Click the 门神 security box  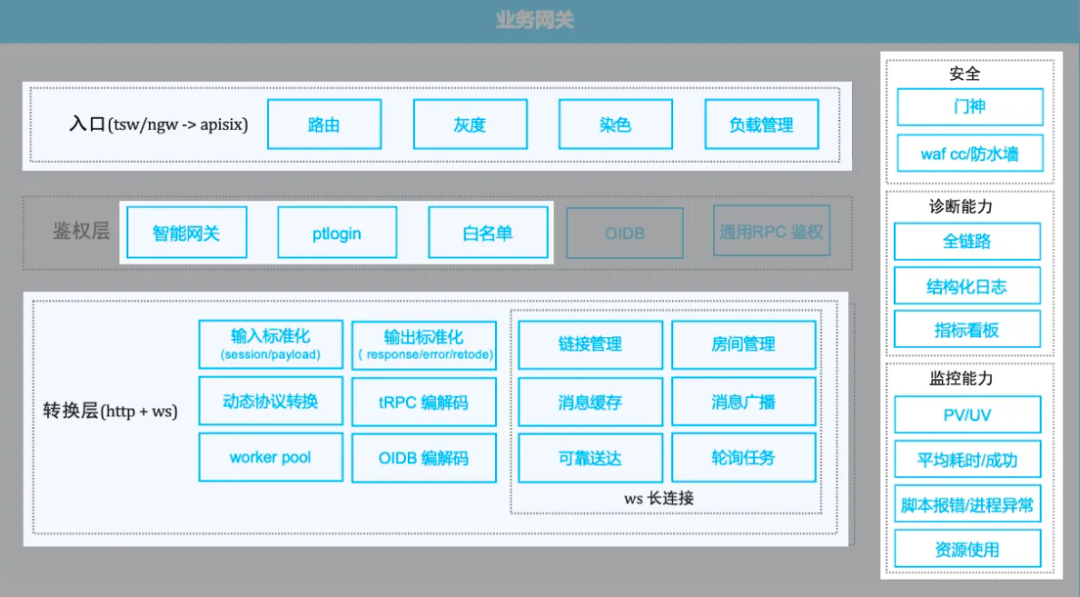point(970,107)
